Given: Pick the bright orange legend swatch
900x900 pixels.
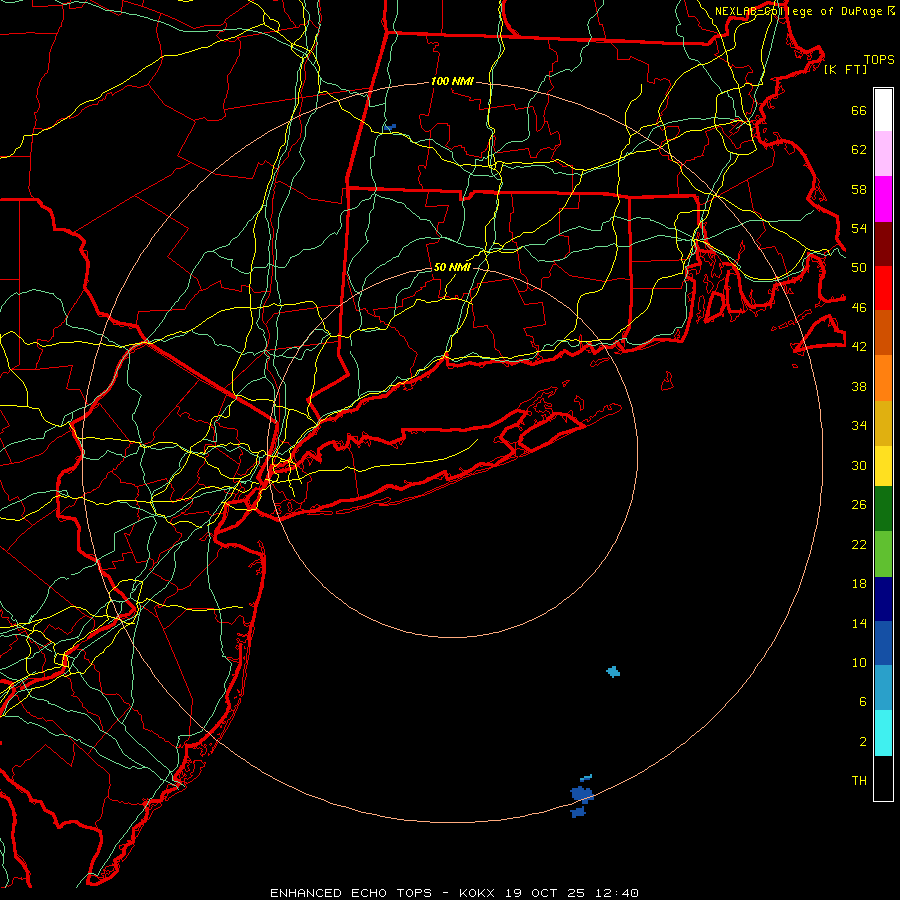Looking at the screenshot, I should tap(883, 378).
